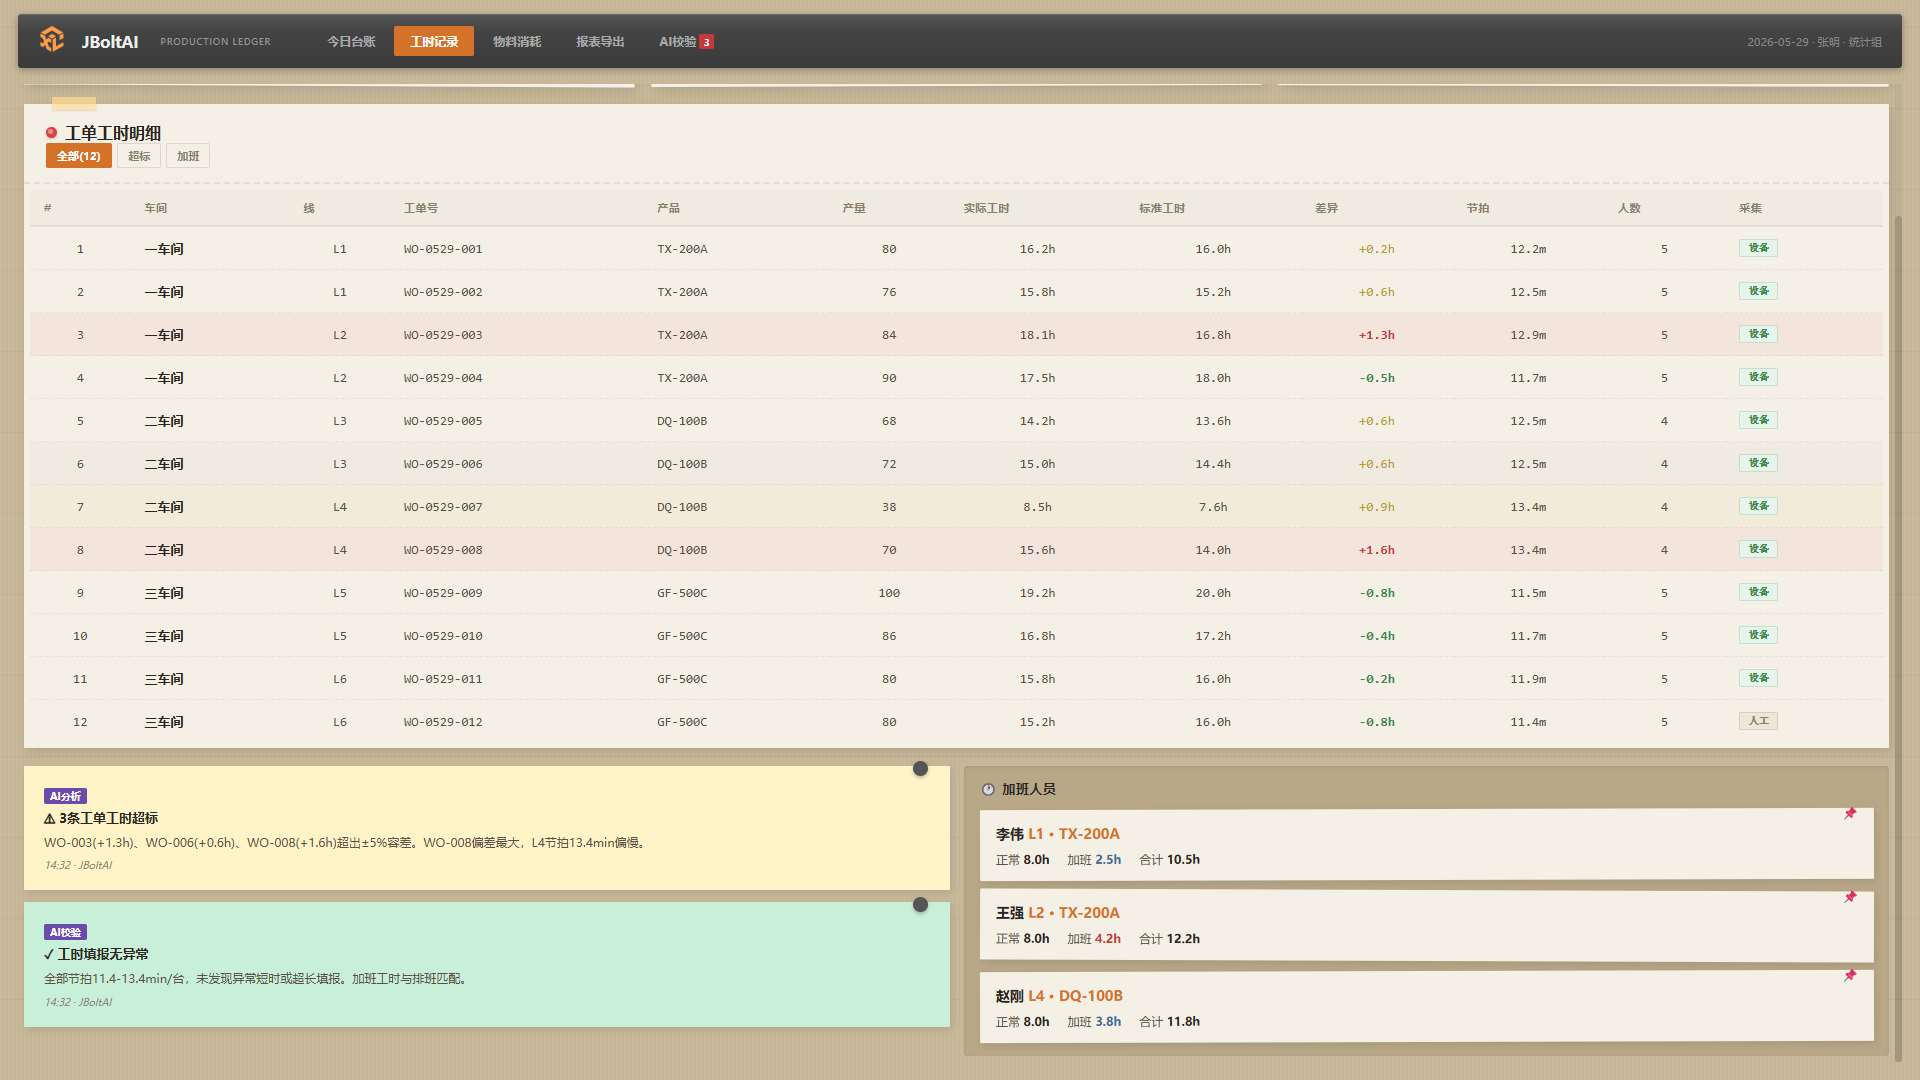The width and height of the screenshot is (1920, 1080).
Task: Sort by the 车间 column header
Action: pyautogui.click(x=156, y=208)
